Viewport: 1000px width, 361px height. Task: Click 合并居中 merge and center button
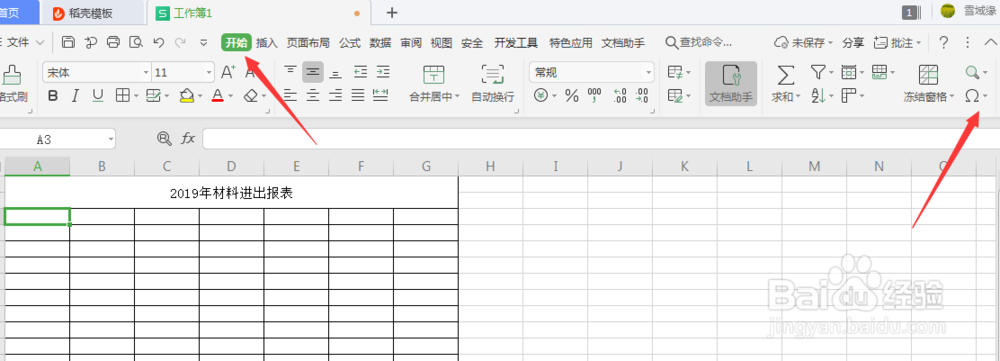tap(434, 84)
